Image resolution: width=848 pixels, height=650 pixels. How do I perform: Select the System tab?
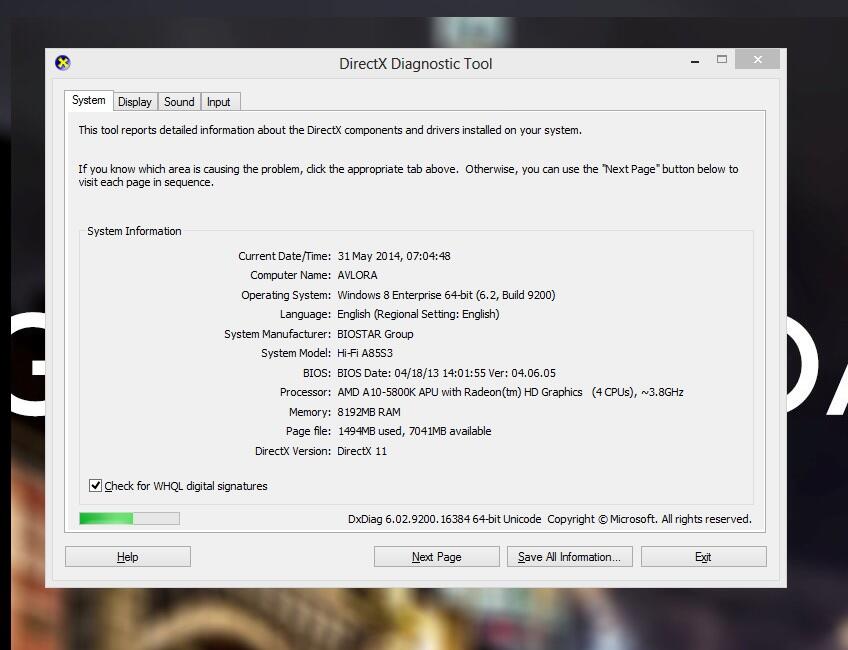coord(89,100)
